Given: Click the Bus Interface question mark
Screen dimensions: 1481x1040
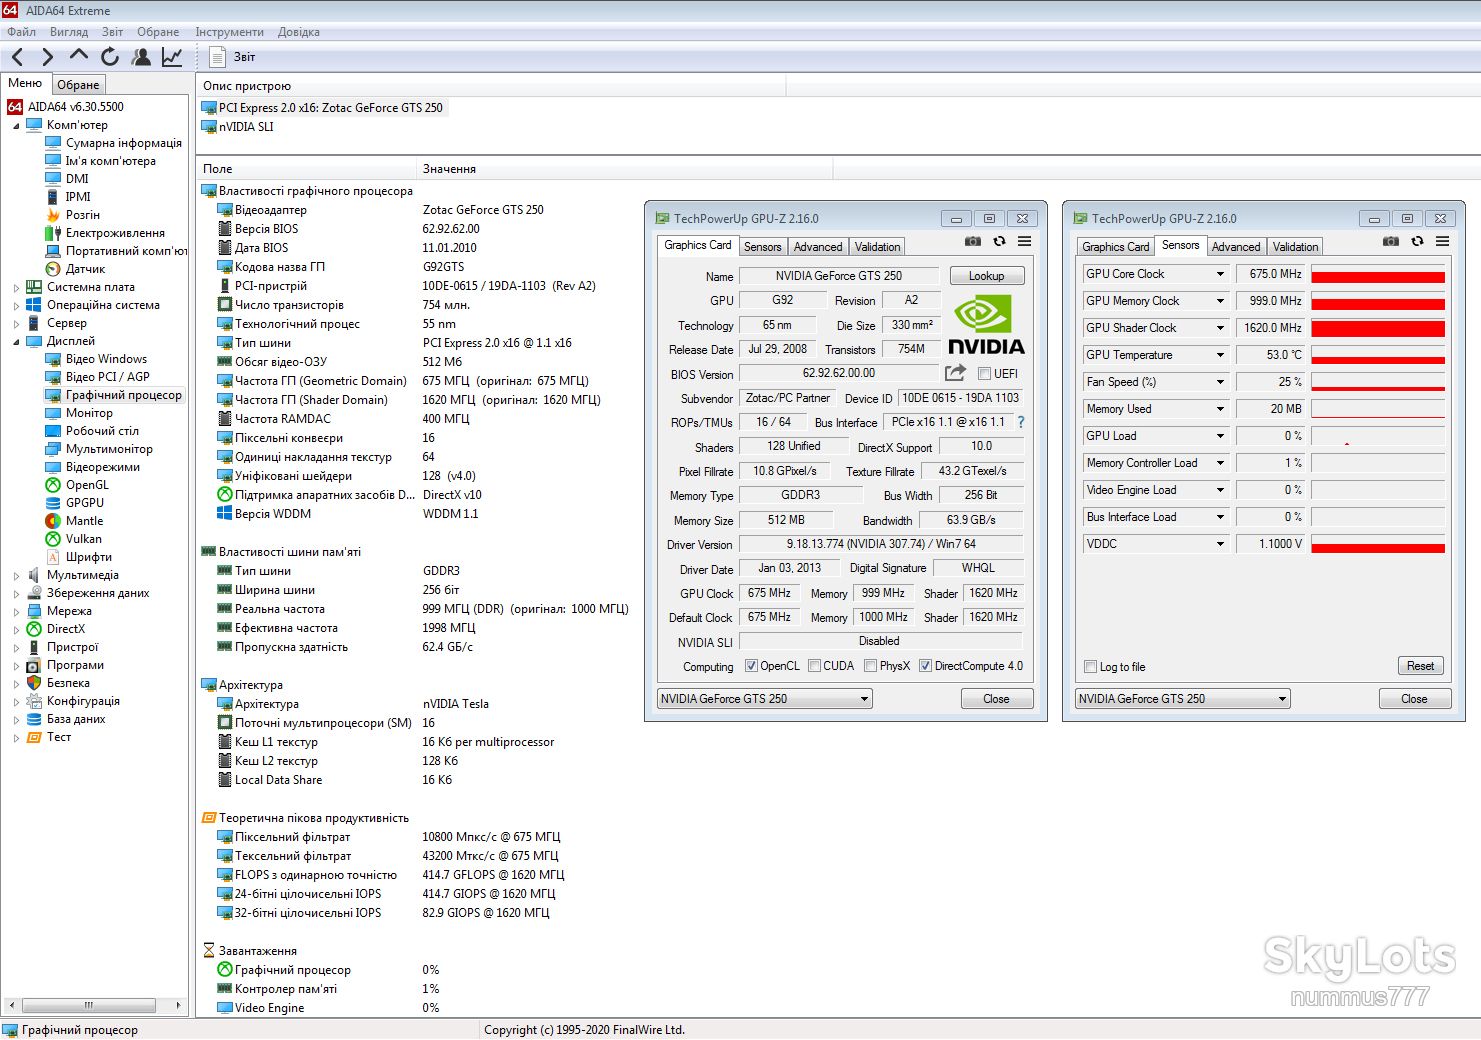Looking at the screenshot, I should tap(1021, 422).
